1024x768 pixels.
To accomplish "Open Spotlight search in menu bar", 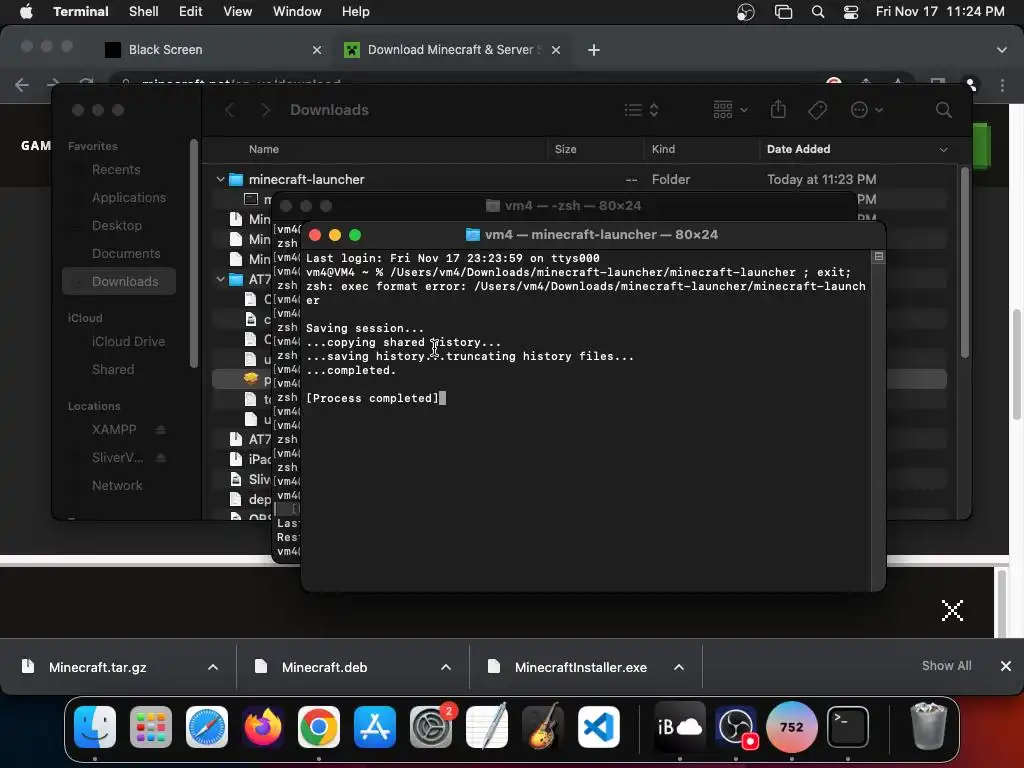I will (x=818, y=12).
